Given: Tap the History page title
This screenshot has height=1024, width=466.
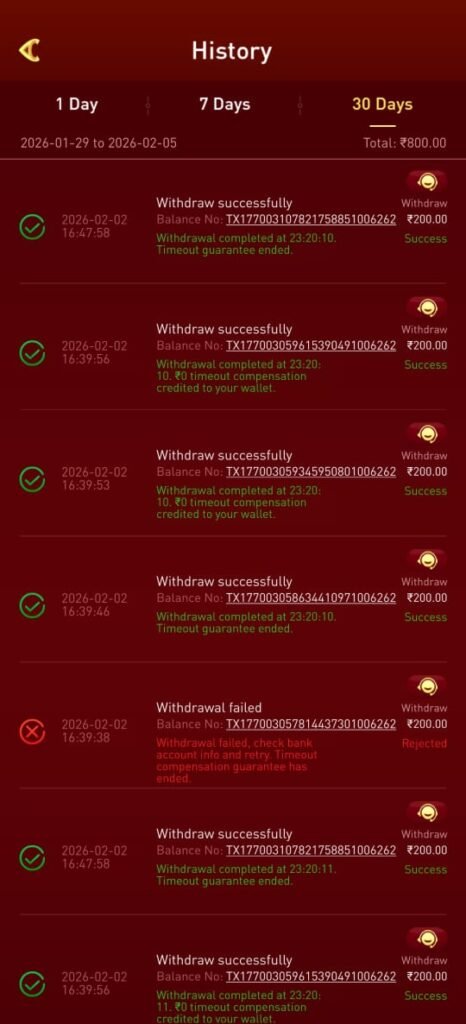Looking at the screenshot, I should pyautogui.click(x=232, y=51).
